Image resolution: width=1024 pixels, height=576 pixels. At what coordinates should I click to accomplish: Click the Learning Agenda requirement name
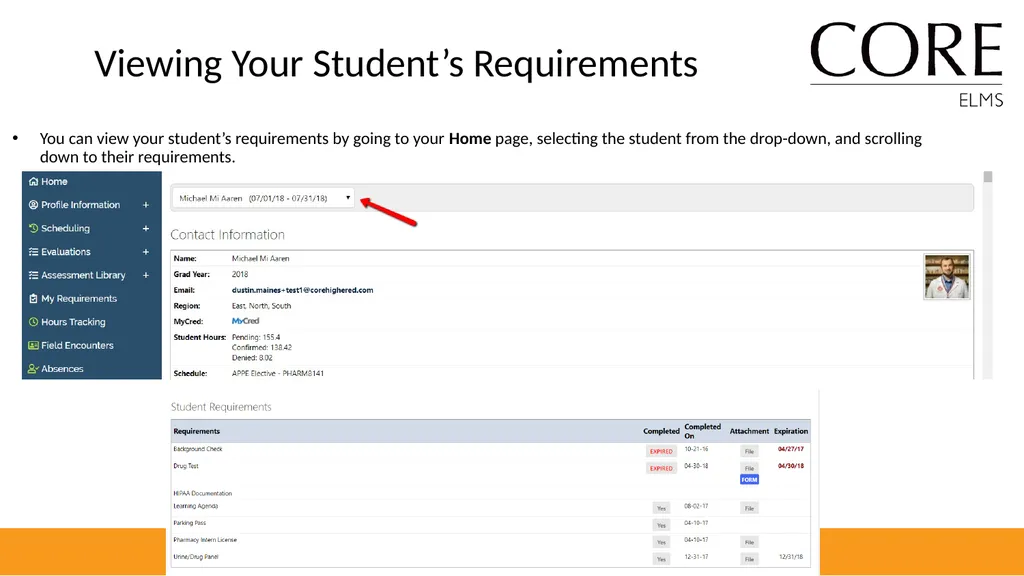pos(196,506)
